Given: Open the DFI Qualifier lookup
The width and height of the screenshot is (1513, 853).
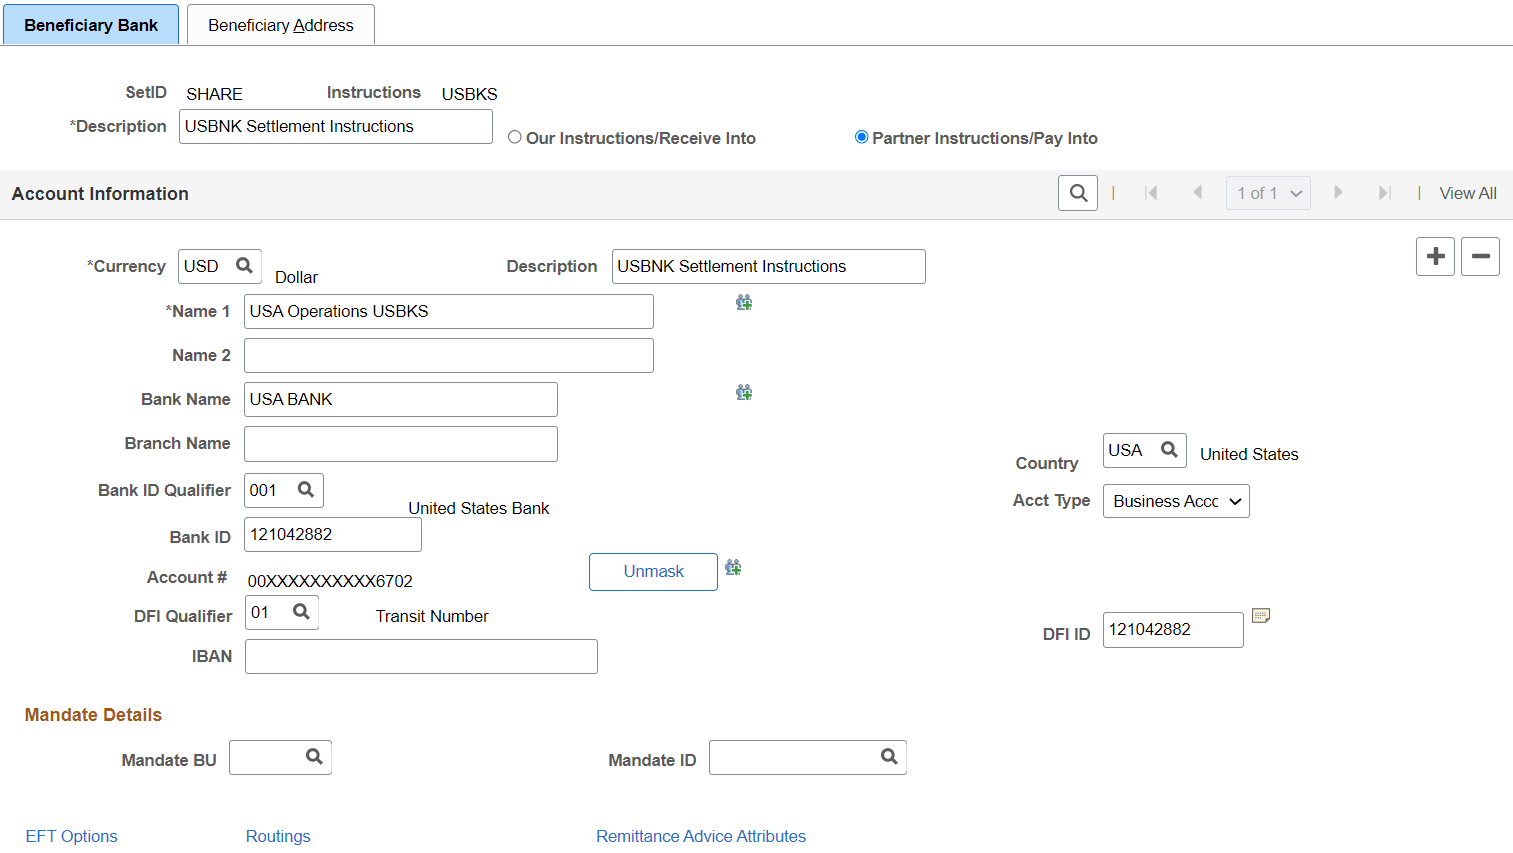Looking at the screenshot, I should (x=305, y=612).
